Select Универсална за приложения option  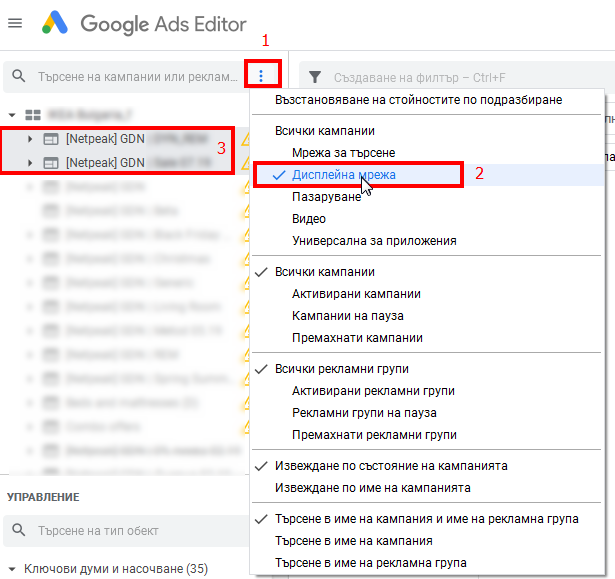pyautogui.click(x=374, y=240)
